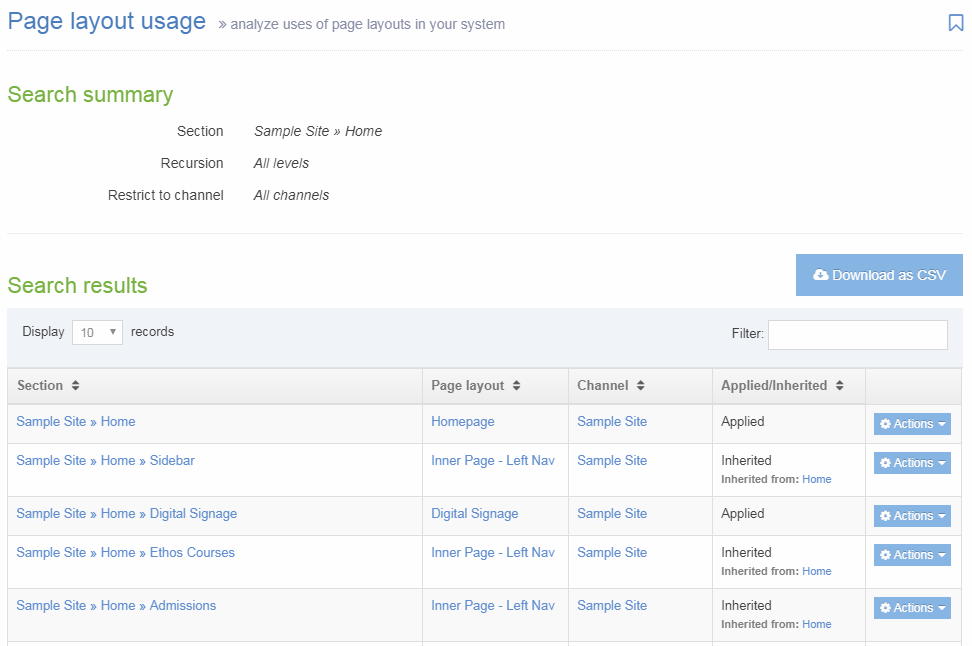Image resolution: width=972 pixels, height=646 pixels.
Task: Open the Display records count dropdown
Action: tap(97, 331)
